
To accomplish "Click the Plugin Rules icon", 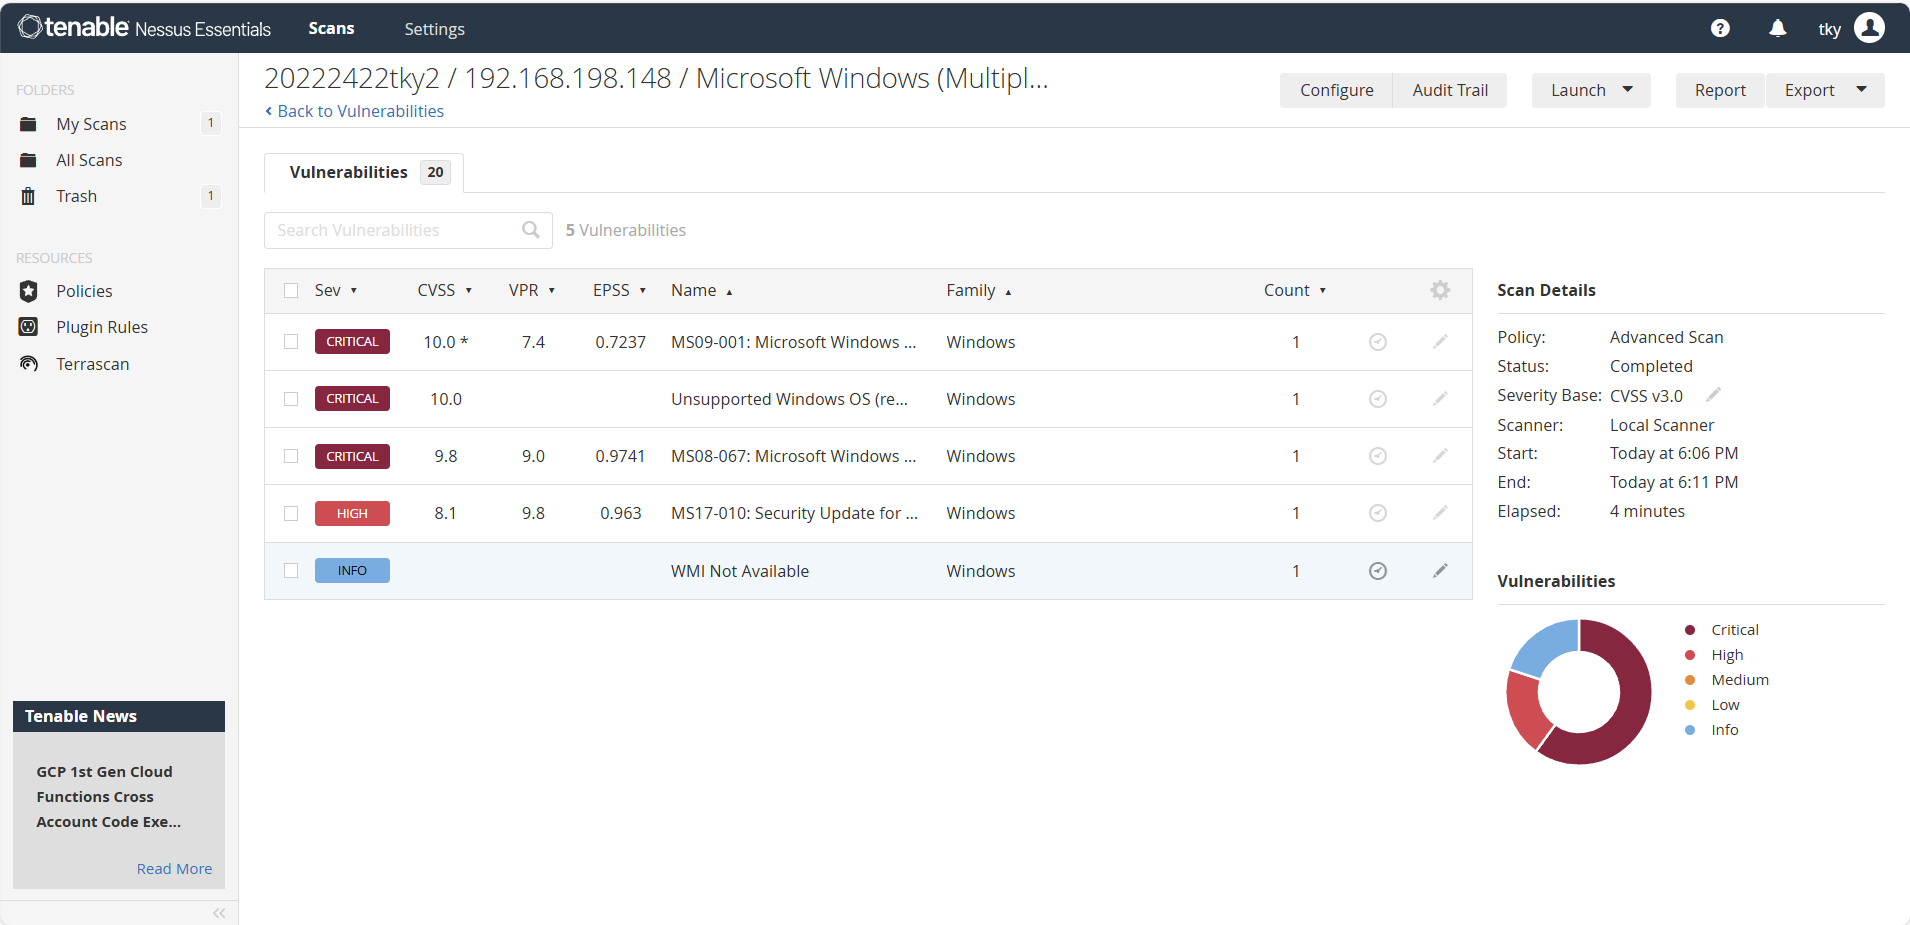I will [x=28, y=327].
